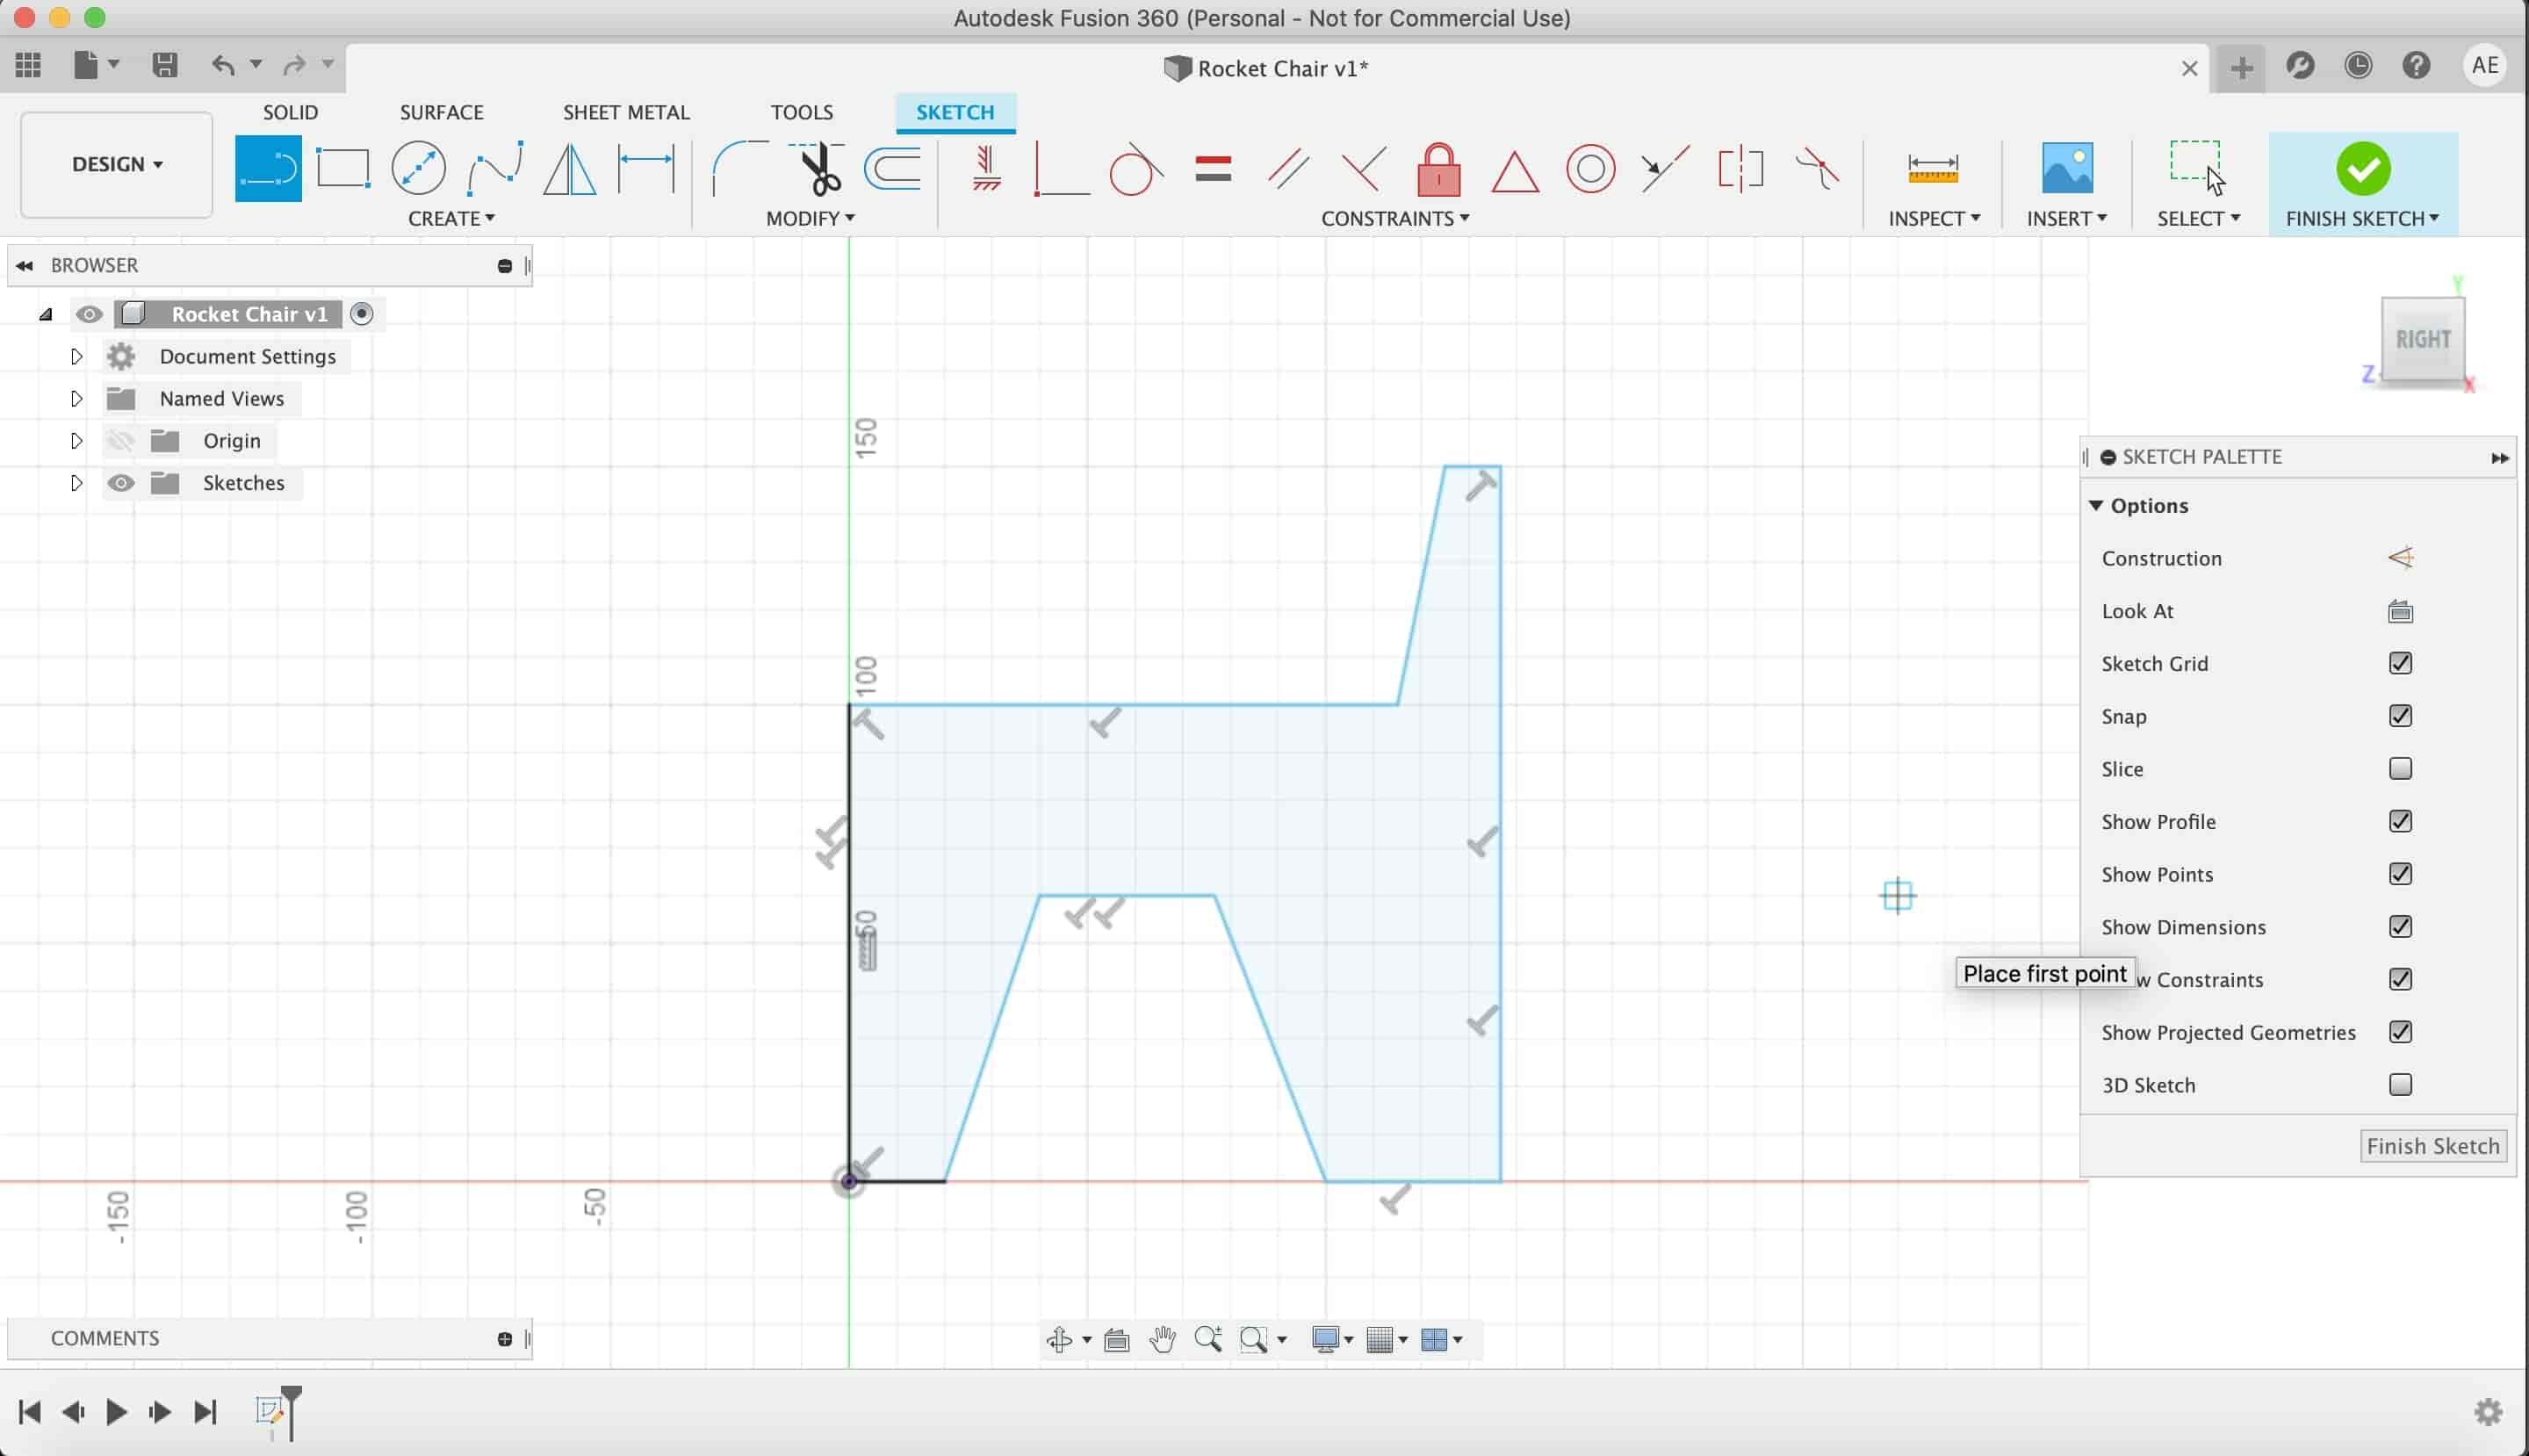Select the Center Diameter Circle tool

pos(418,168)
